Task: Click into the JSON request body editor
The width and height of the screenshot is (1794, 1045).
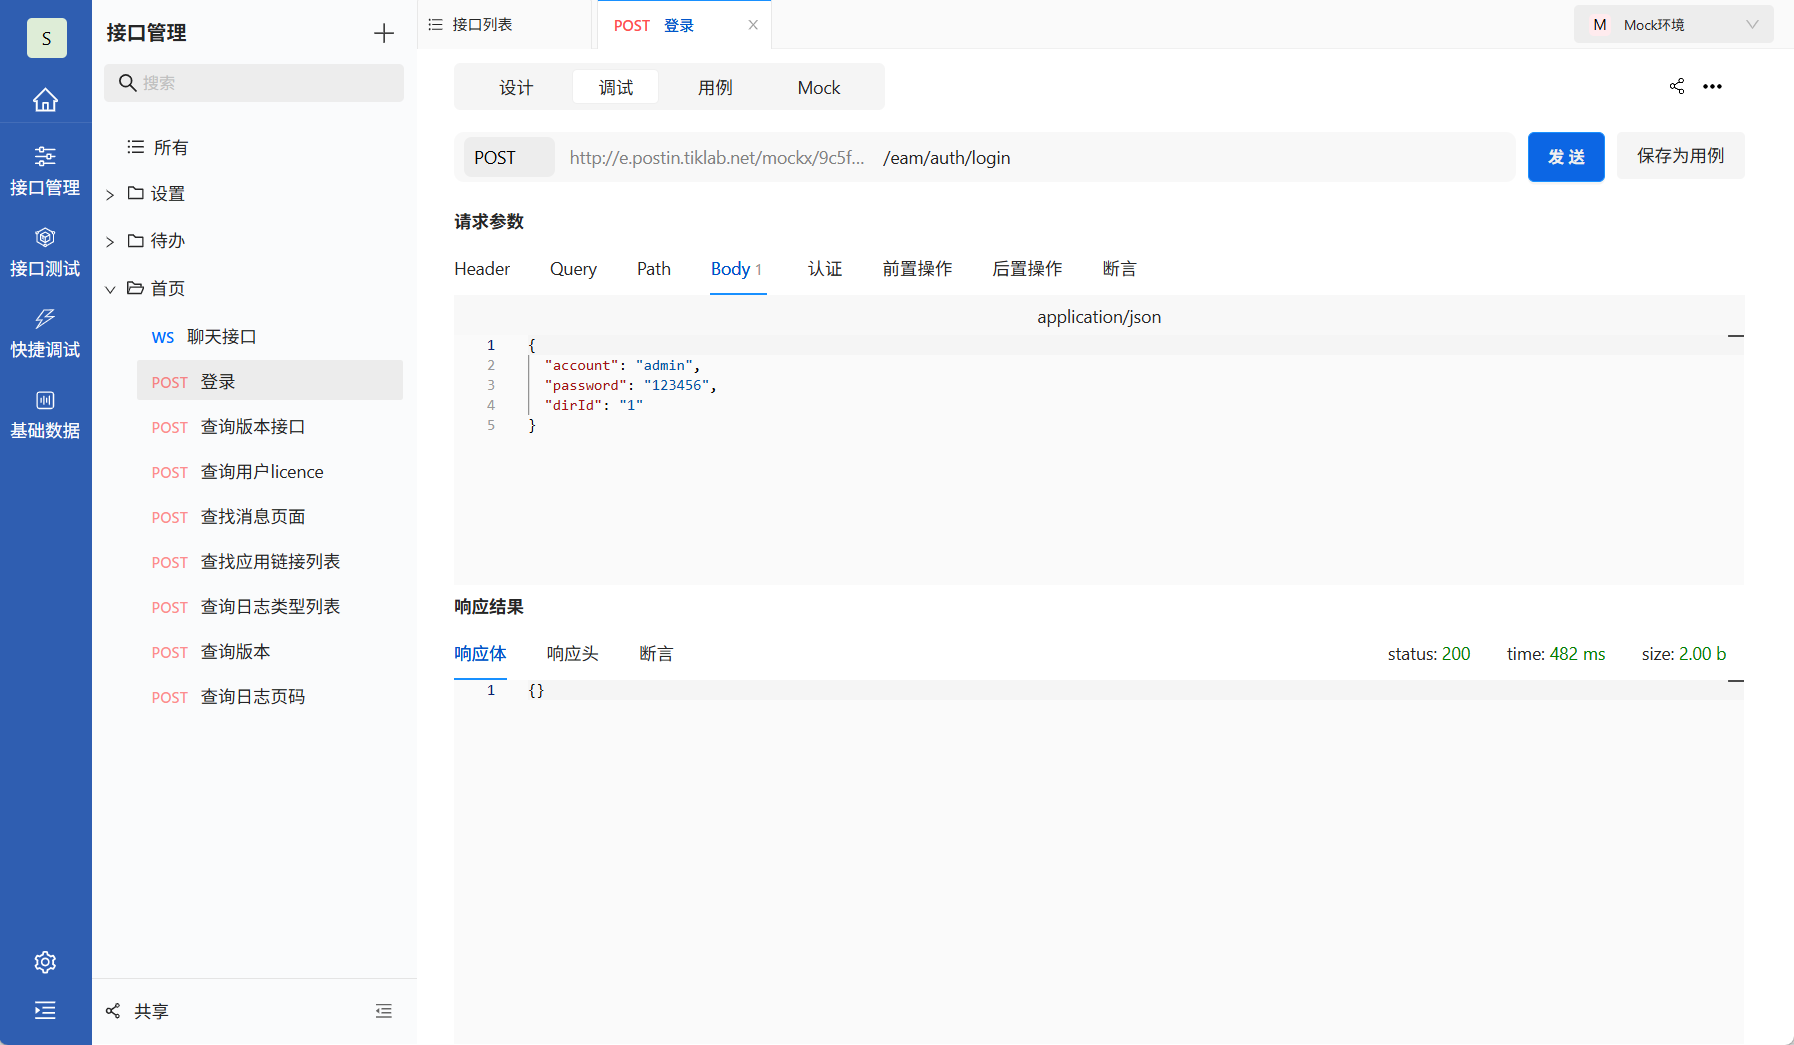Action: [1099, 460]
